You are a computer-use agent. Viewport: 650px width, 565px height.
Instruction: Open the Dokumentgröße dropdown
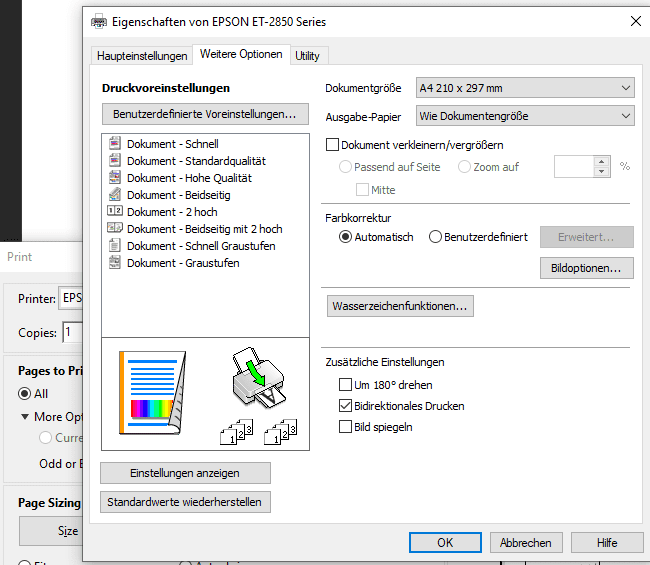(525, 87)
